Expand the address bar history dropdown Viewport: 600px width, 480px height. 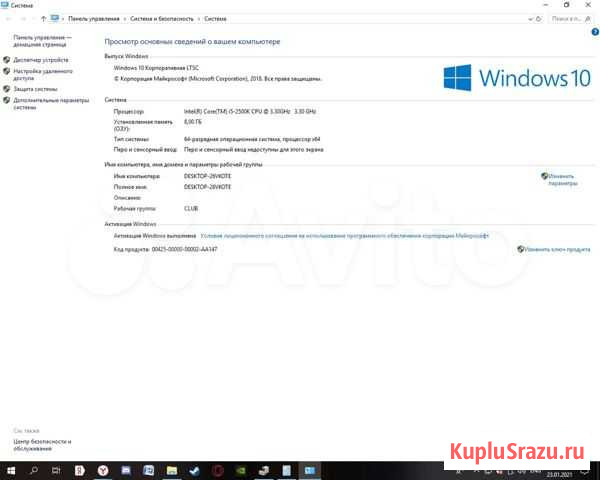pyautogui.click(x=530, y=19)
